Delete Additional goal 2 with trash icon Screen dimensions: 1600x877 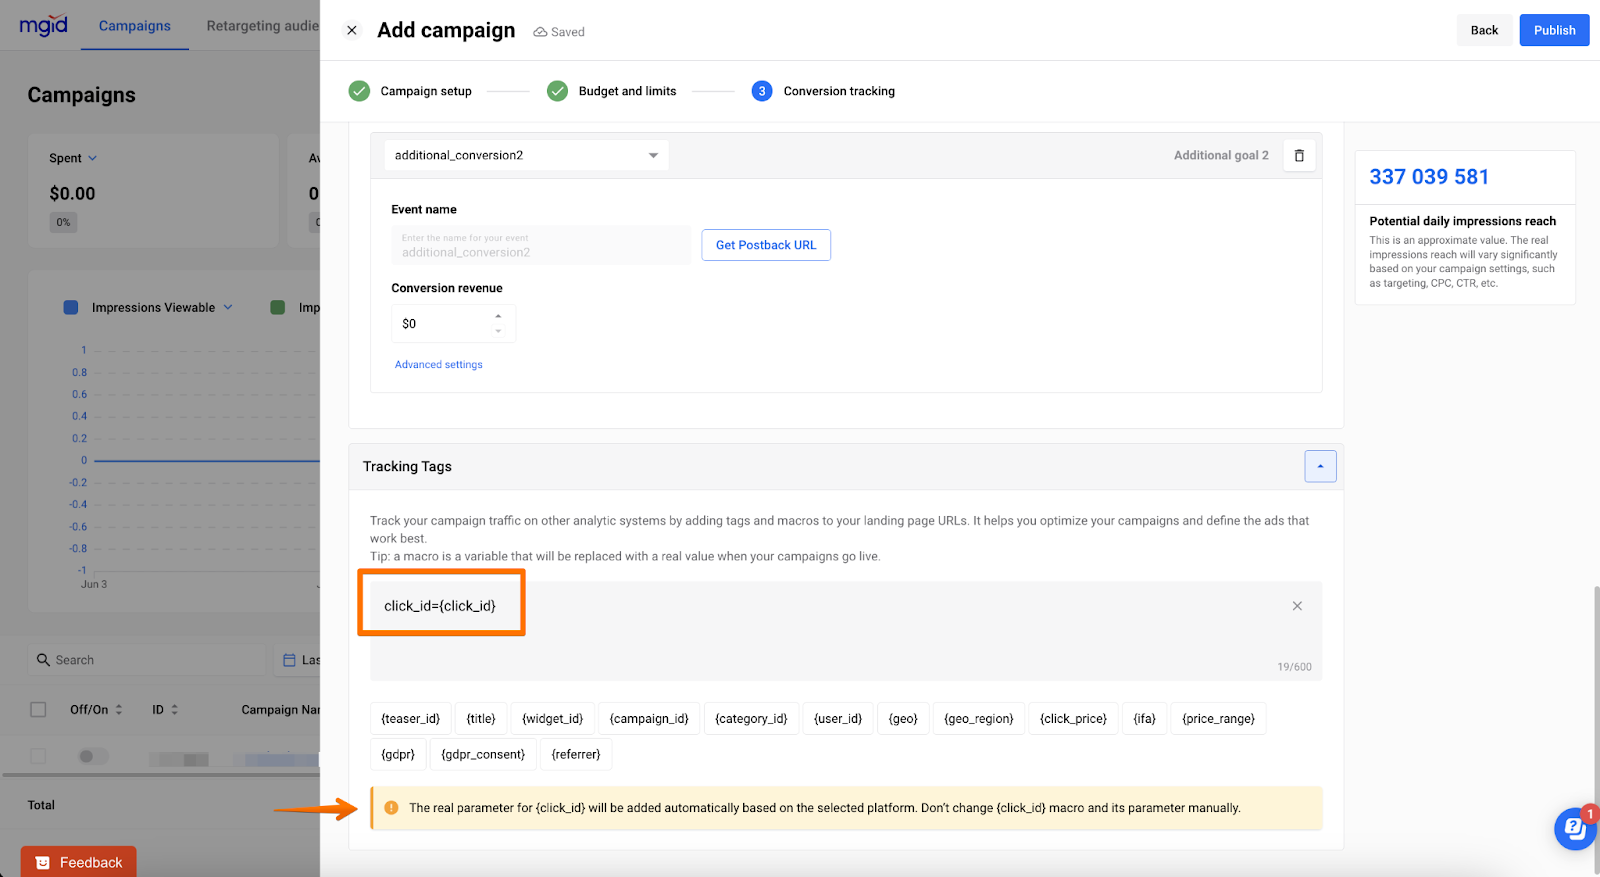[x=1299, y=155]
